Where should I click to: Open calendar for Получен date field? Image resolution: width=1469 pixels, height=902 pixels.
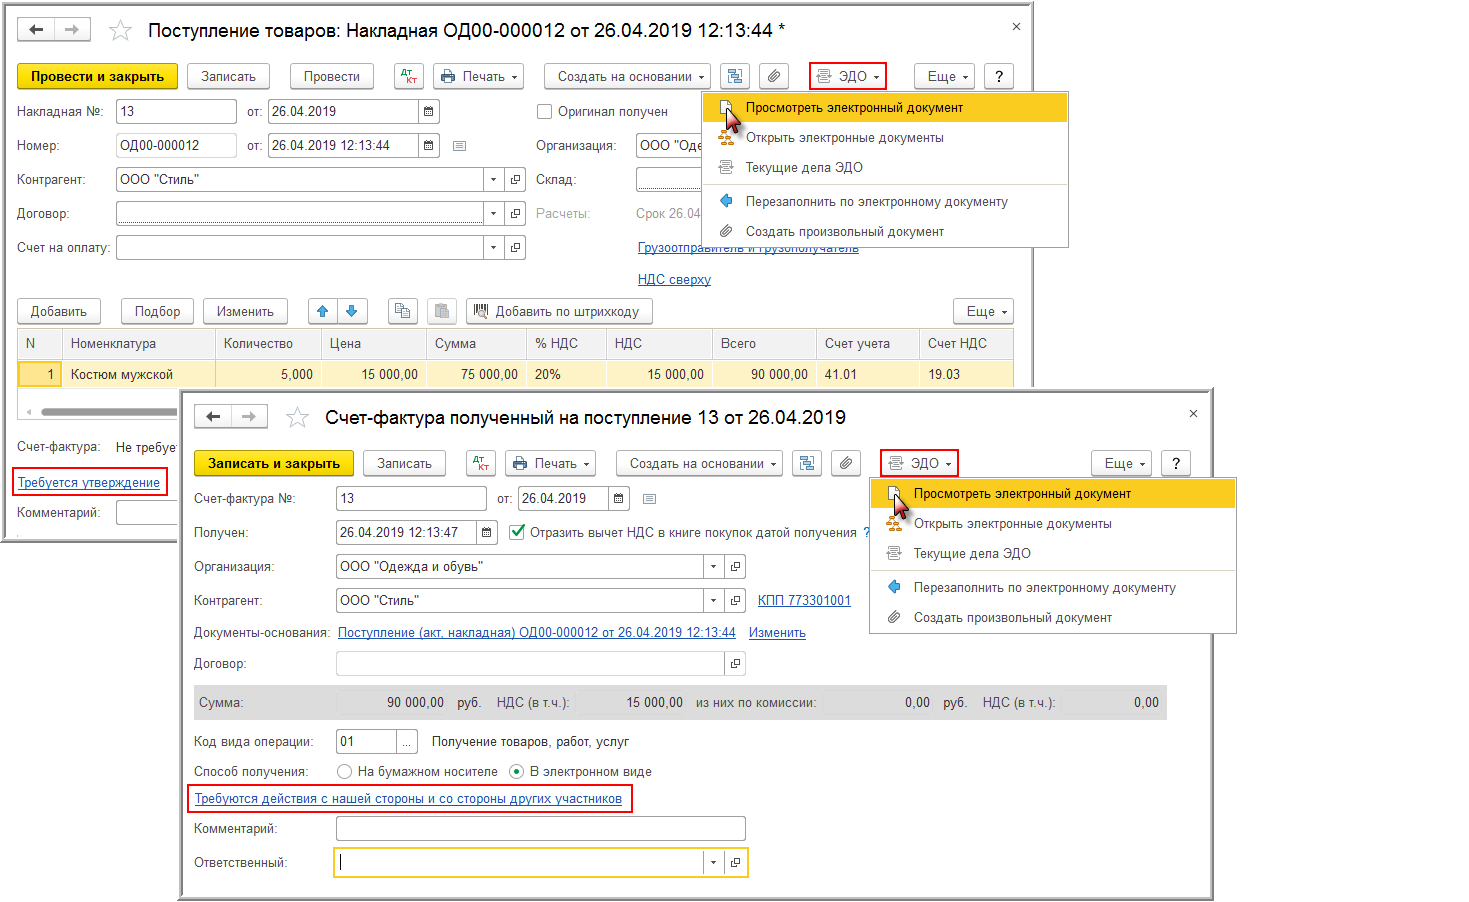487,532
